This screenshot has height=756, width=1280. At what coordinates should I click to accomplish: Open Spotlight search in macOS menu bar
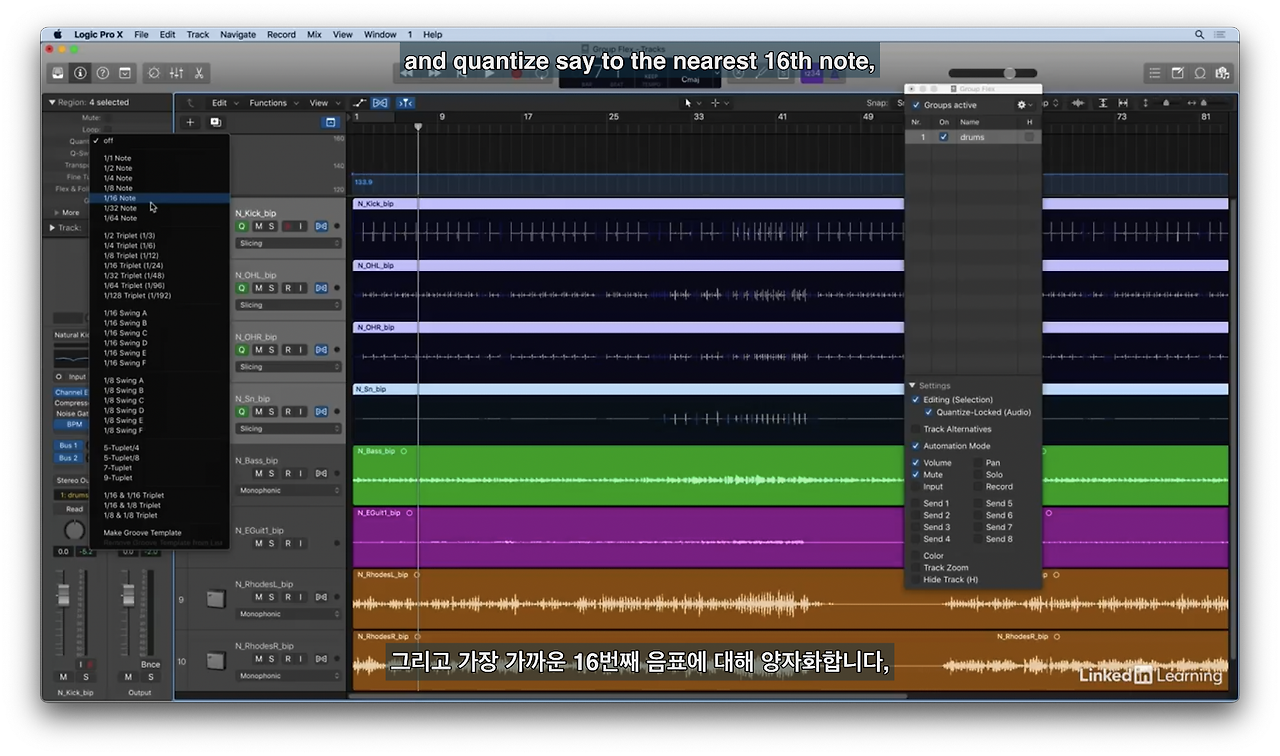[x=1200, y=34]
